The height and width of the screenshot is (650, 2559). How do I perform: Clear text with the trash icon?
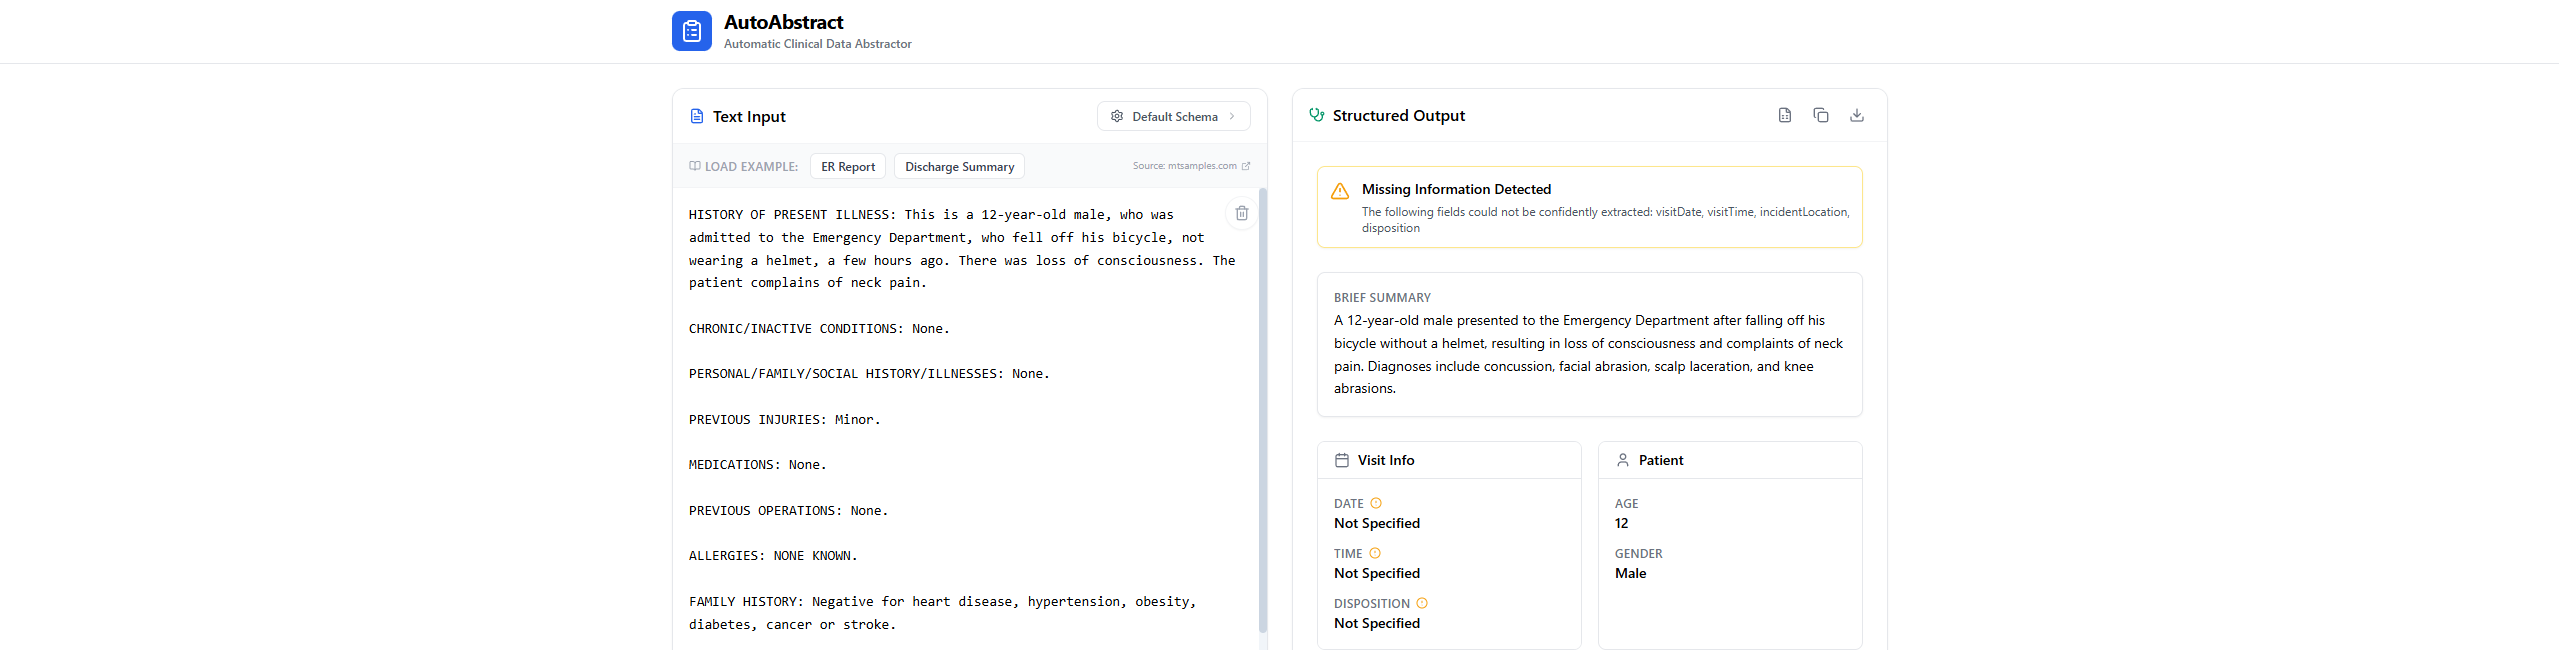pos(1241,213)
